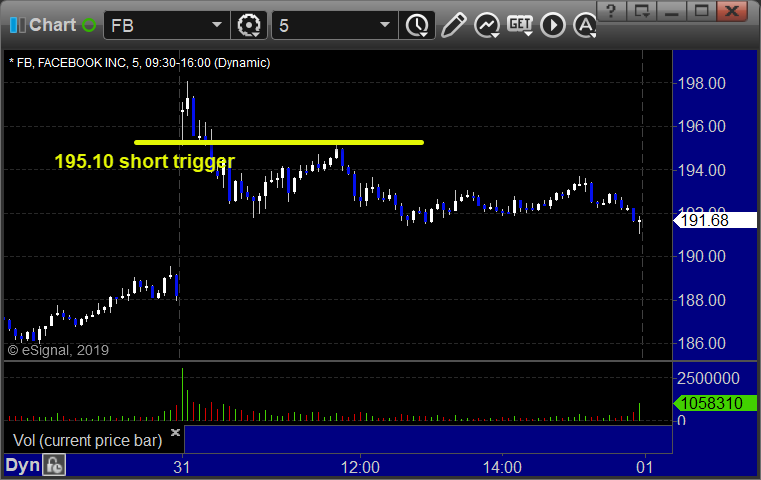The width and height of the screenshot is (761, 480).
Task: Expand the interval dropdown arrow
Action: click(x=385, y=25)
